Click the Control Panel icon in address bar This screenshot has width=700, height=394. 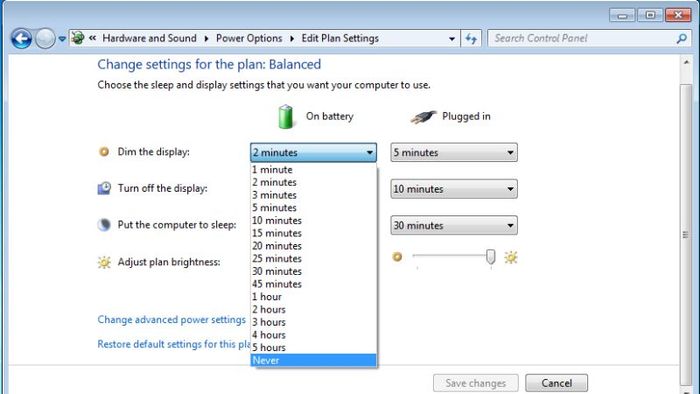click(78, 38)
